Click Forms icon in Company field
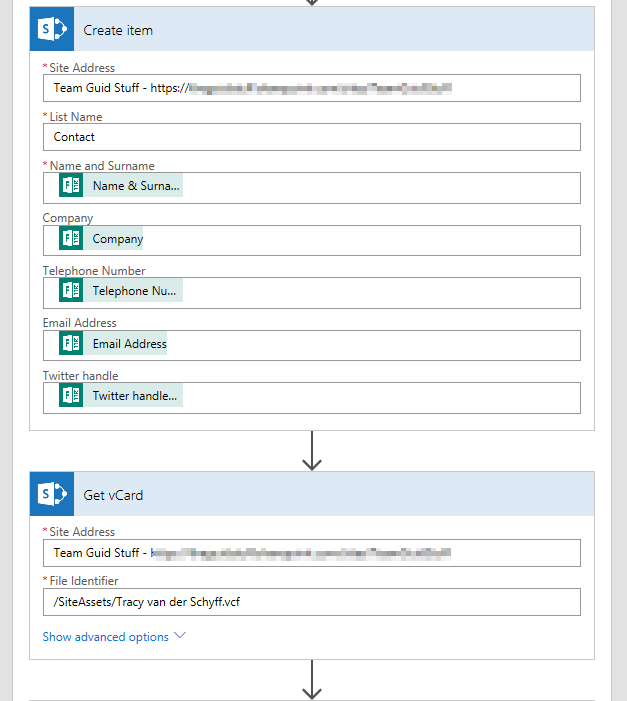The height and width of the screenshot is (701, 627). (x=71, y=239)
